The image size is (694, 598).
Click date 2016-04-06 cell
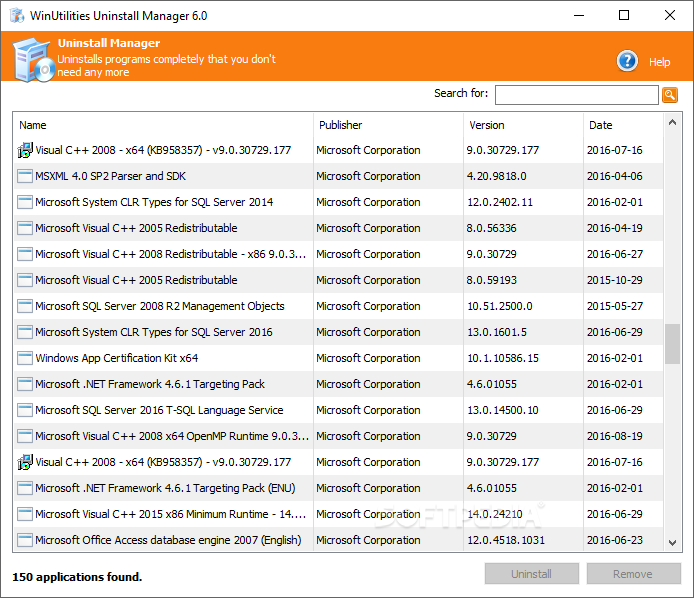click(614, 176)
